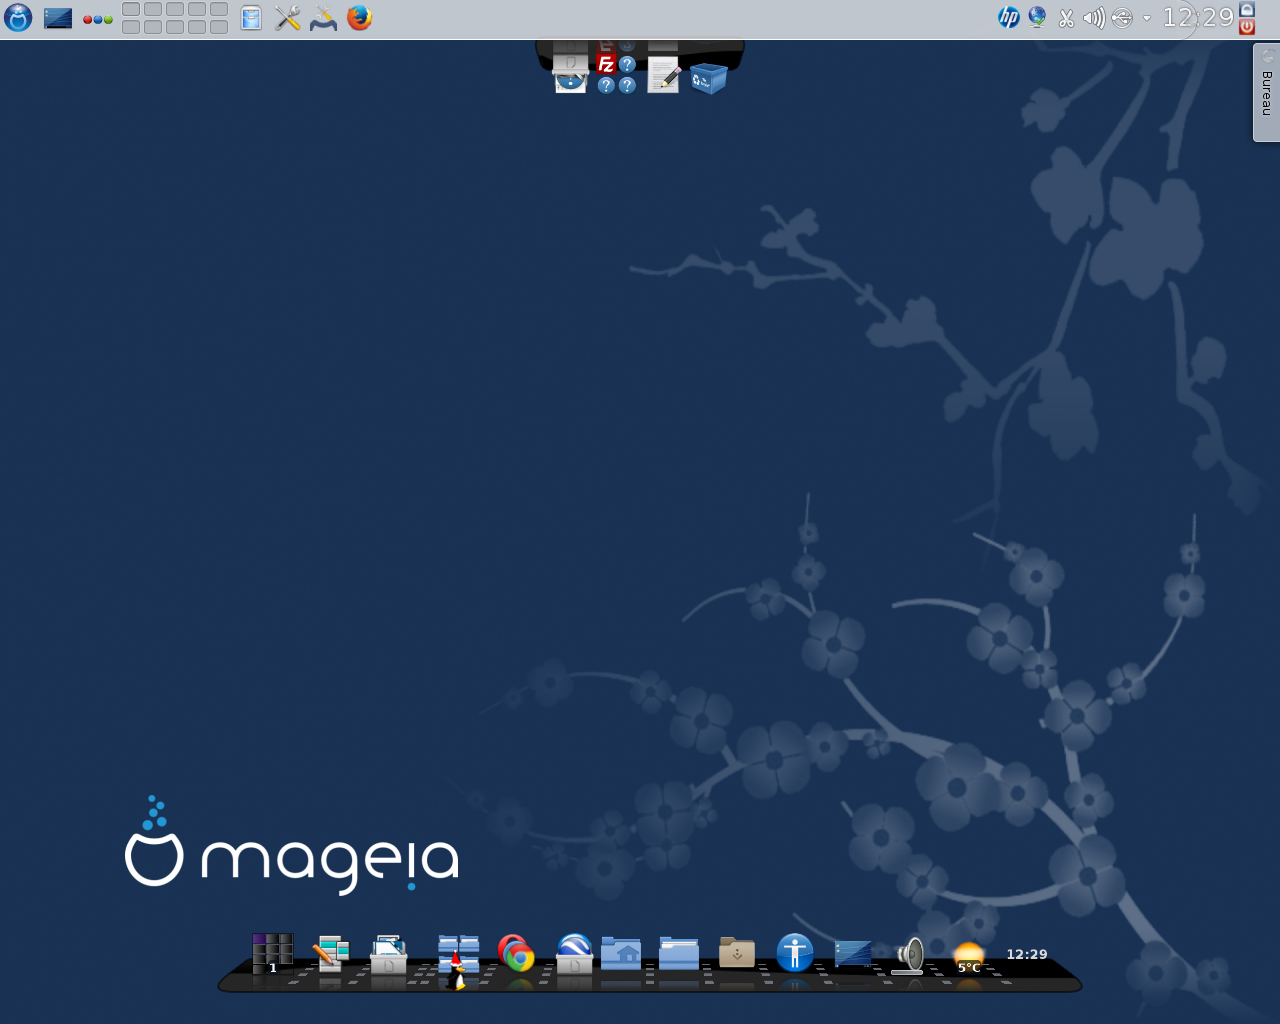Launch FileZilla from the top dock

[606, 64]
